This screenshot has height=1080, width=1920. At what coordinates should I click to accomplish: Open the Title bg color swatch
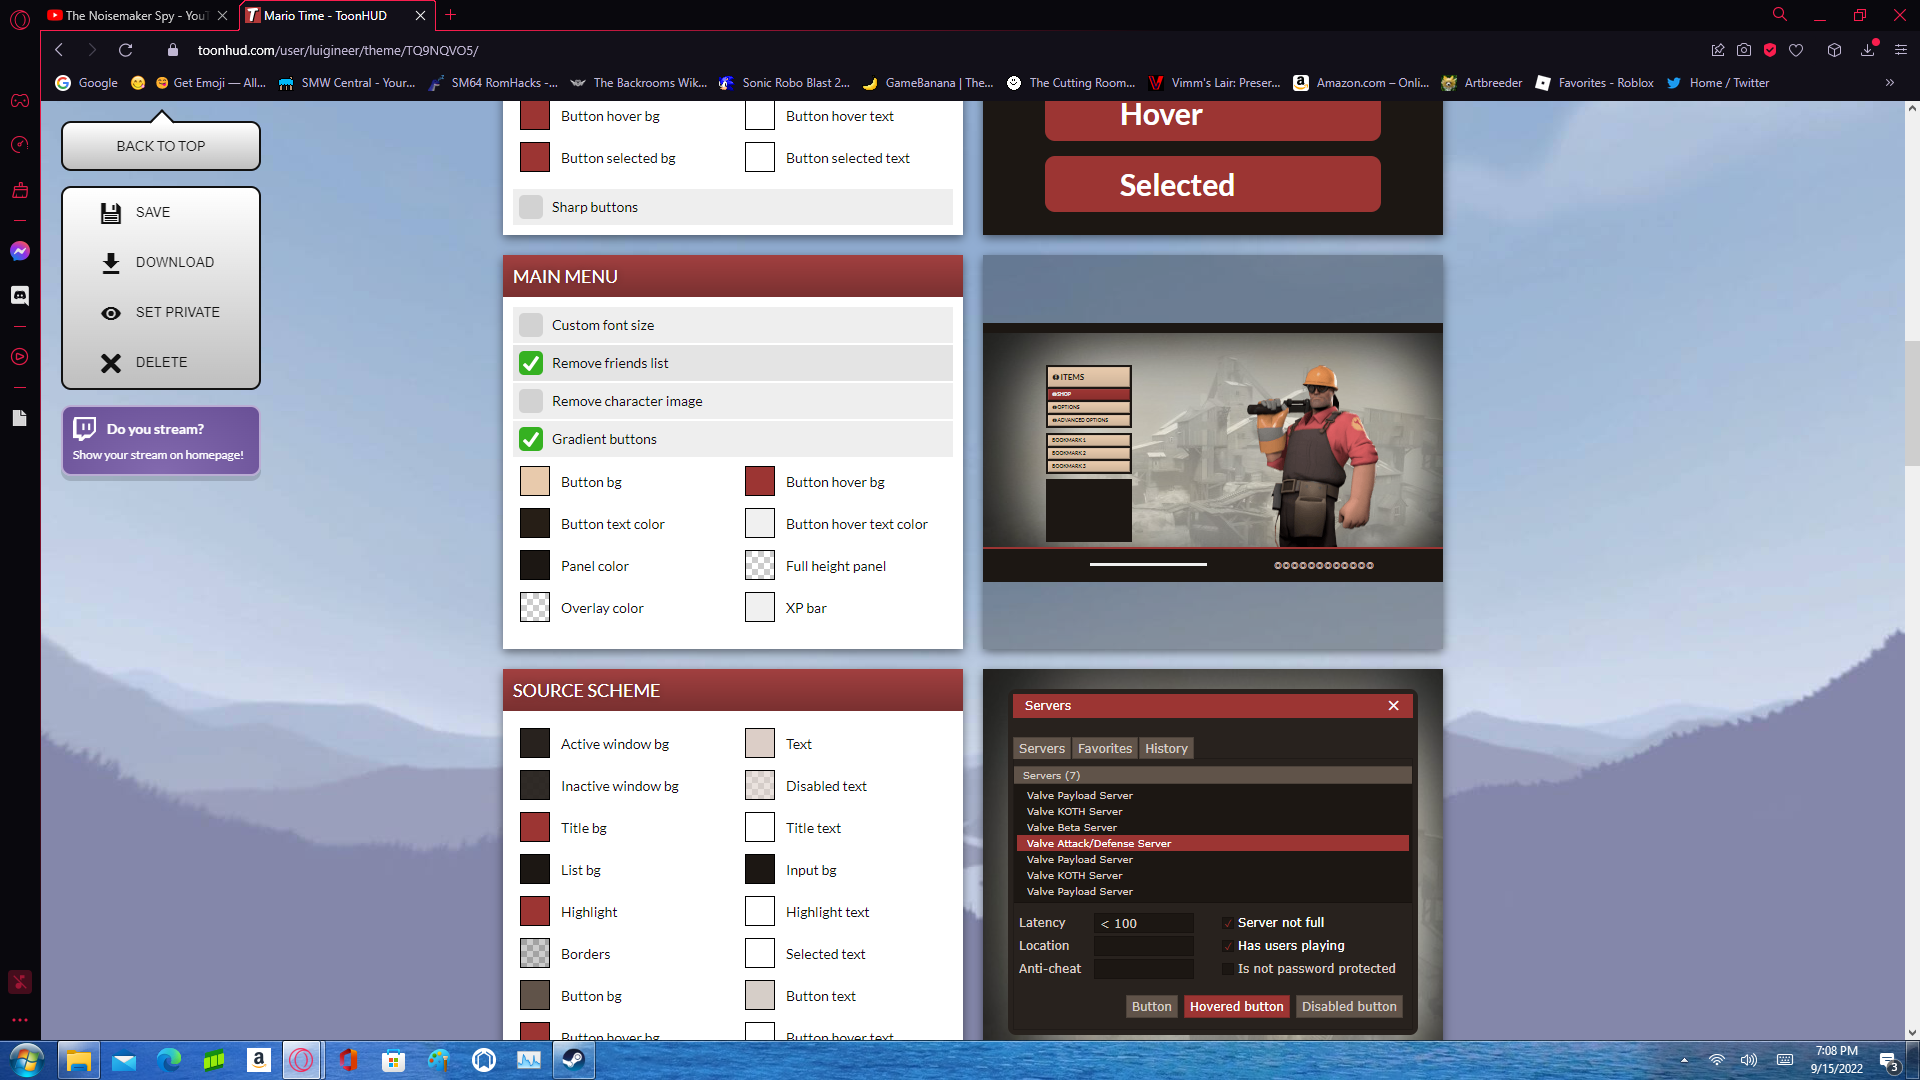(535, 828)
